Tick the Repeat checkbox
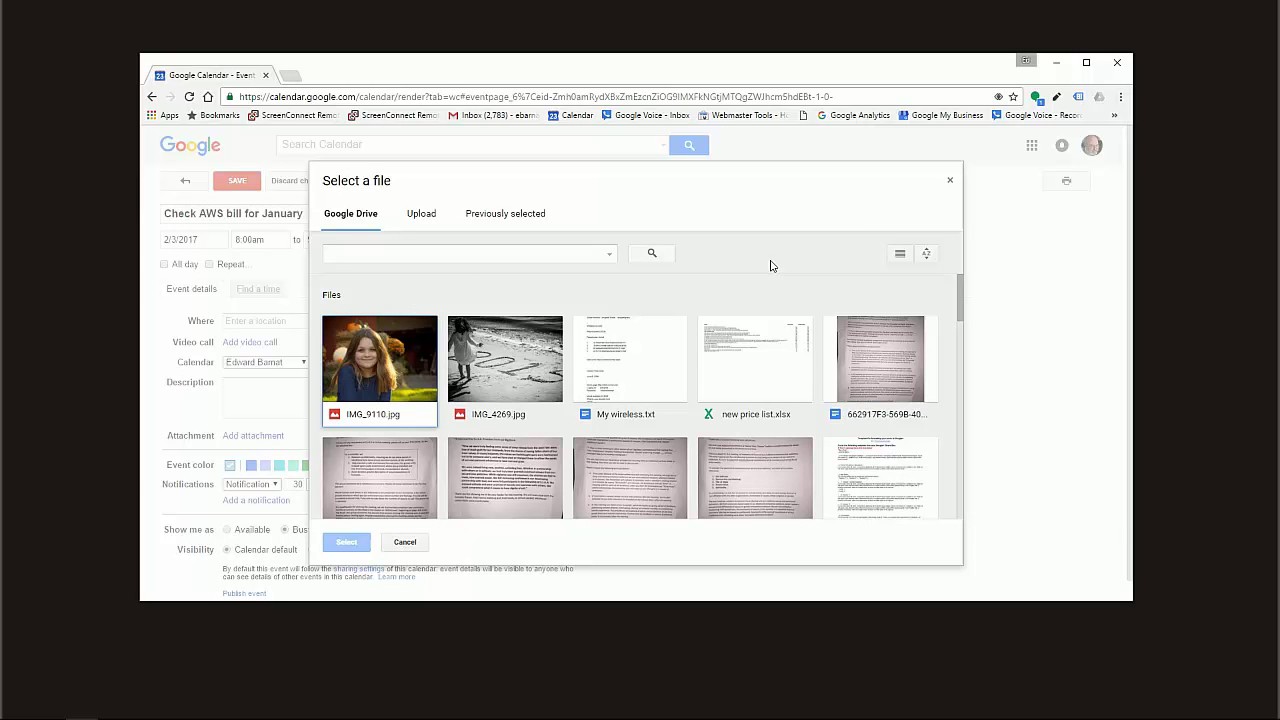The height and width of the screenshot is (720, 1280). click(209, 264)
